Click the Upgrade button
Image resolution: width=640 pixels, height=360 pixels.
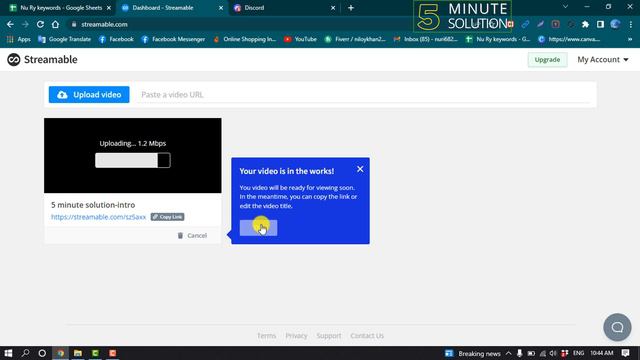pos(547,60)
